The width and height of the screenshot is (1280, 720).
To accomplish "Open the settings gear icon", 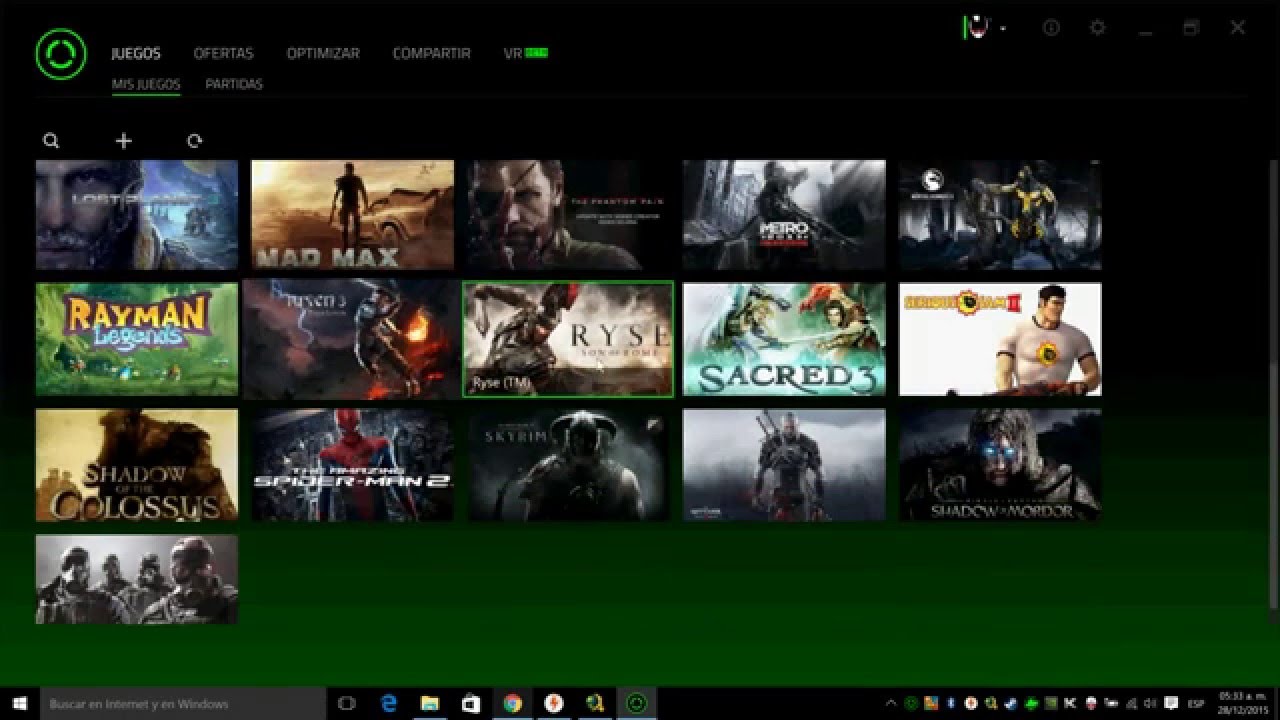I will click(1097, 28).
